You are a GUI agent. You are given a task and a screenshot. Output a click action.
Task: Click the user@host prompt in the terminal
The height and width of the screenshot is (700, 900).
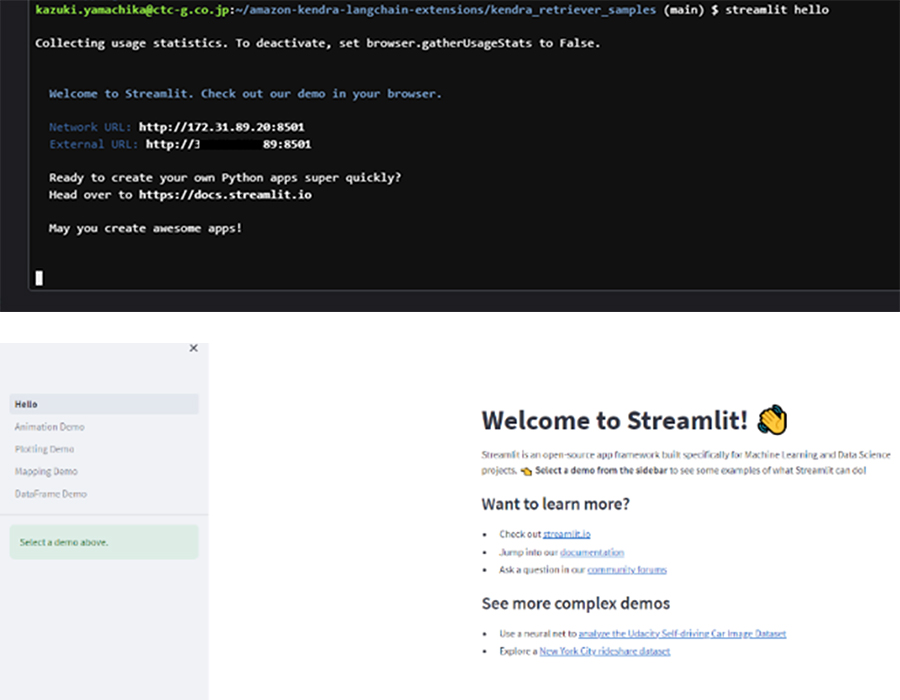(x=132, y=10)
